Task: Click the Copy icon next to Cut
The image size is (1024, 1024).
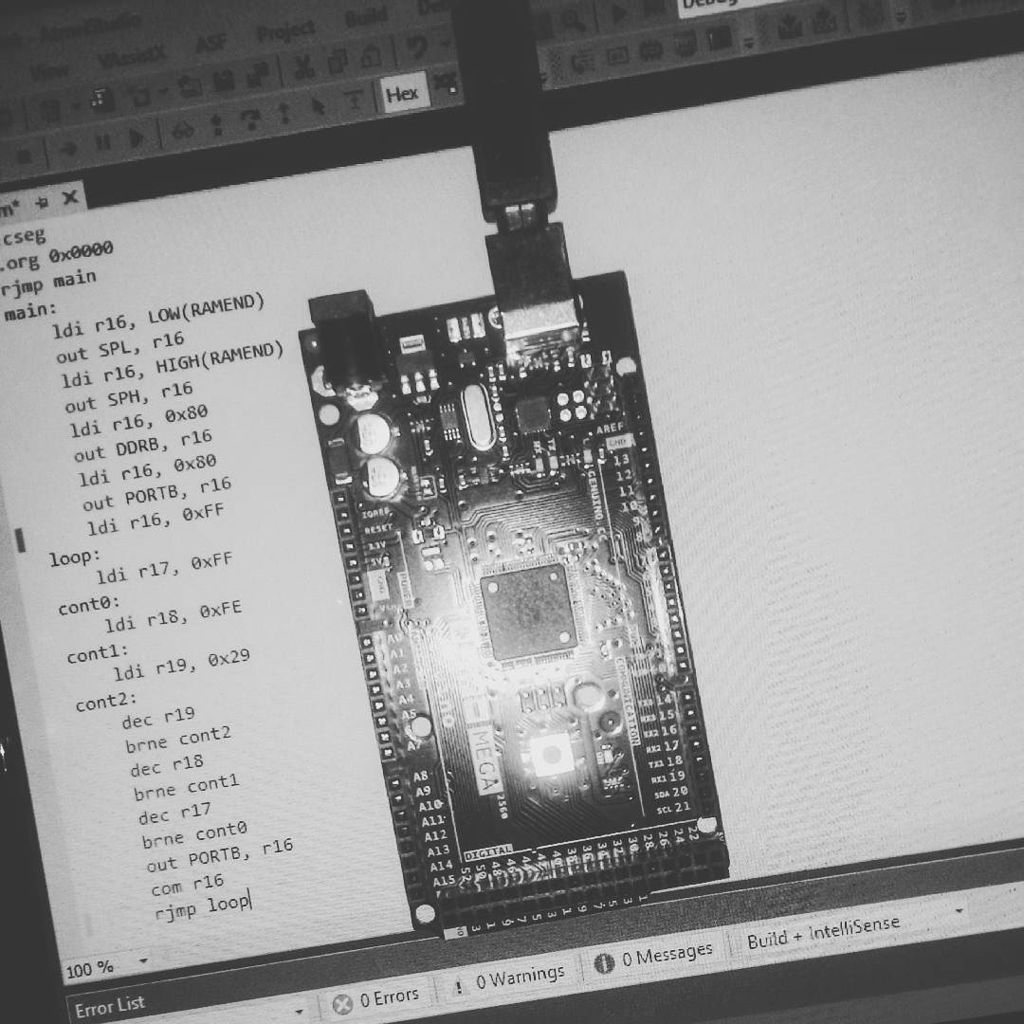Action: pos(338,60)
